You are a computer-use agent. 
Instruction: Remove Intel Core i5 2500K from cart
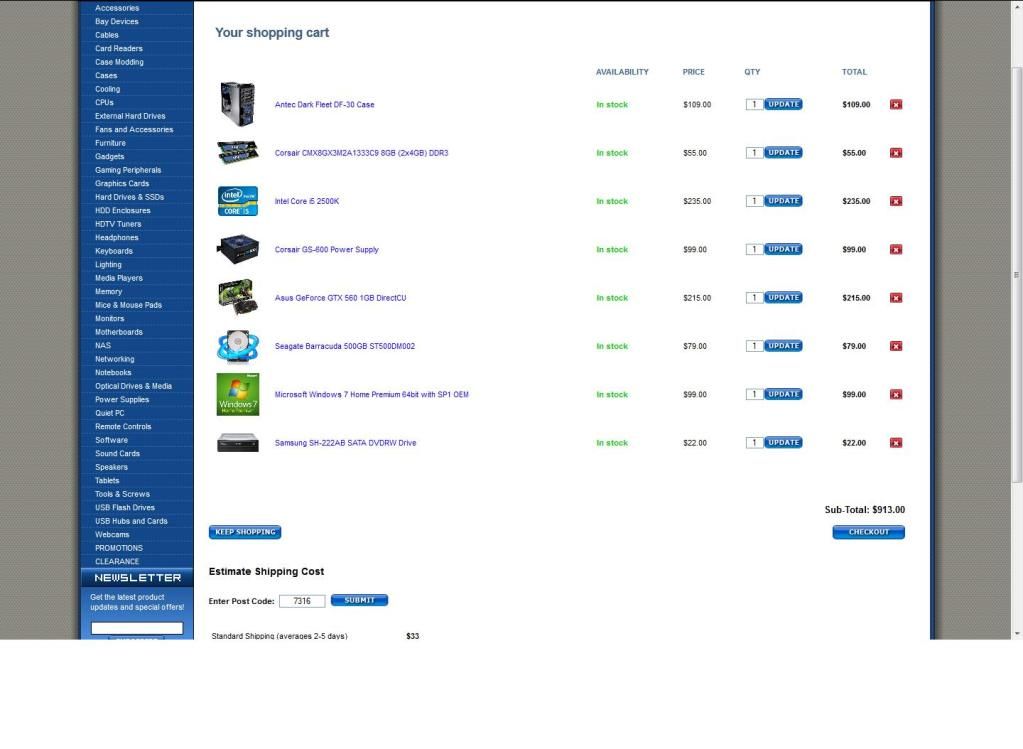click(896, 201)
